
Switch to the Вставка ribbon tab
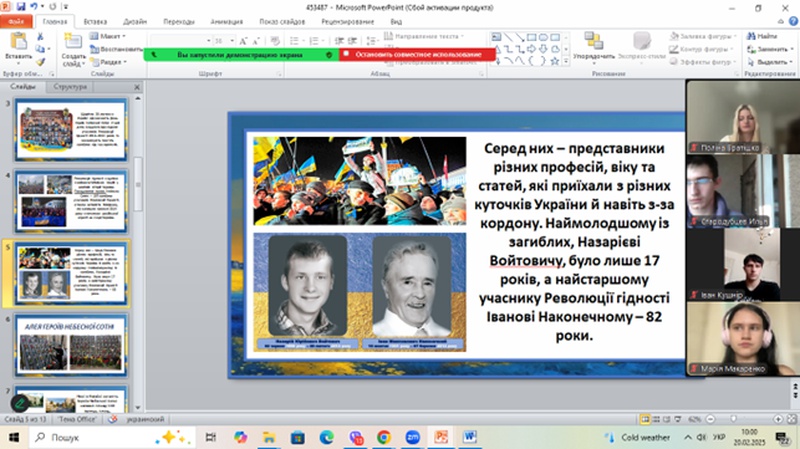[x=96, y=20]
